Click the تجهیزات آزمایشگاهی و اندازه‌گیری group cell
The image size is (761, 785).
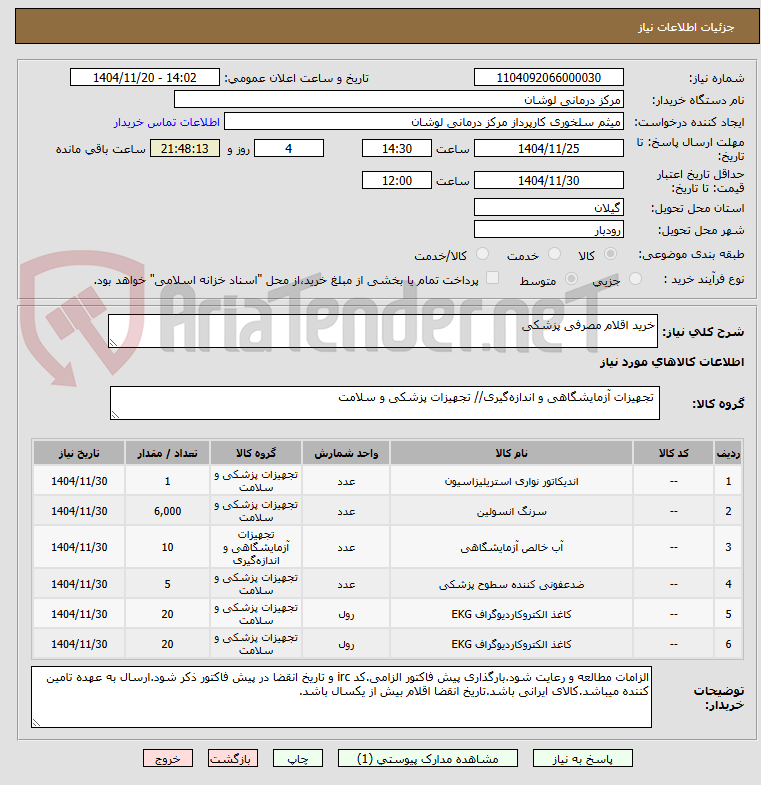256,547
